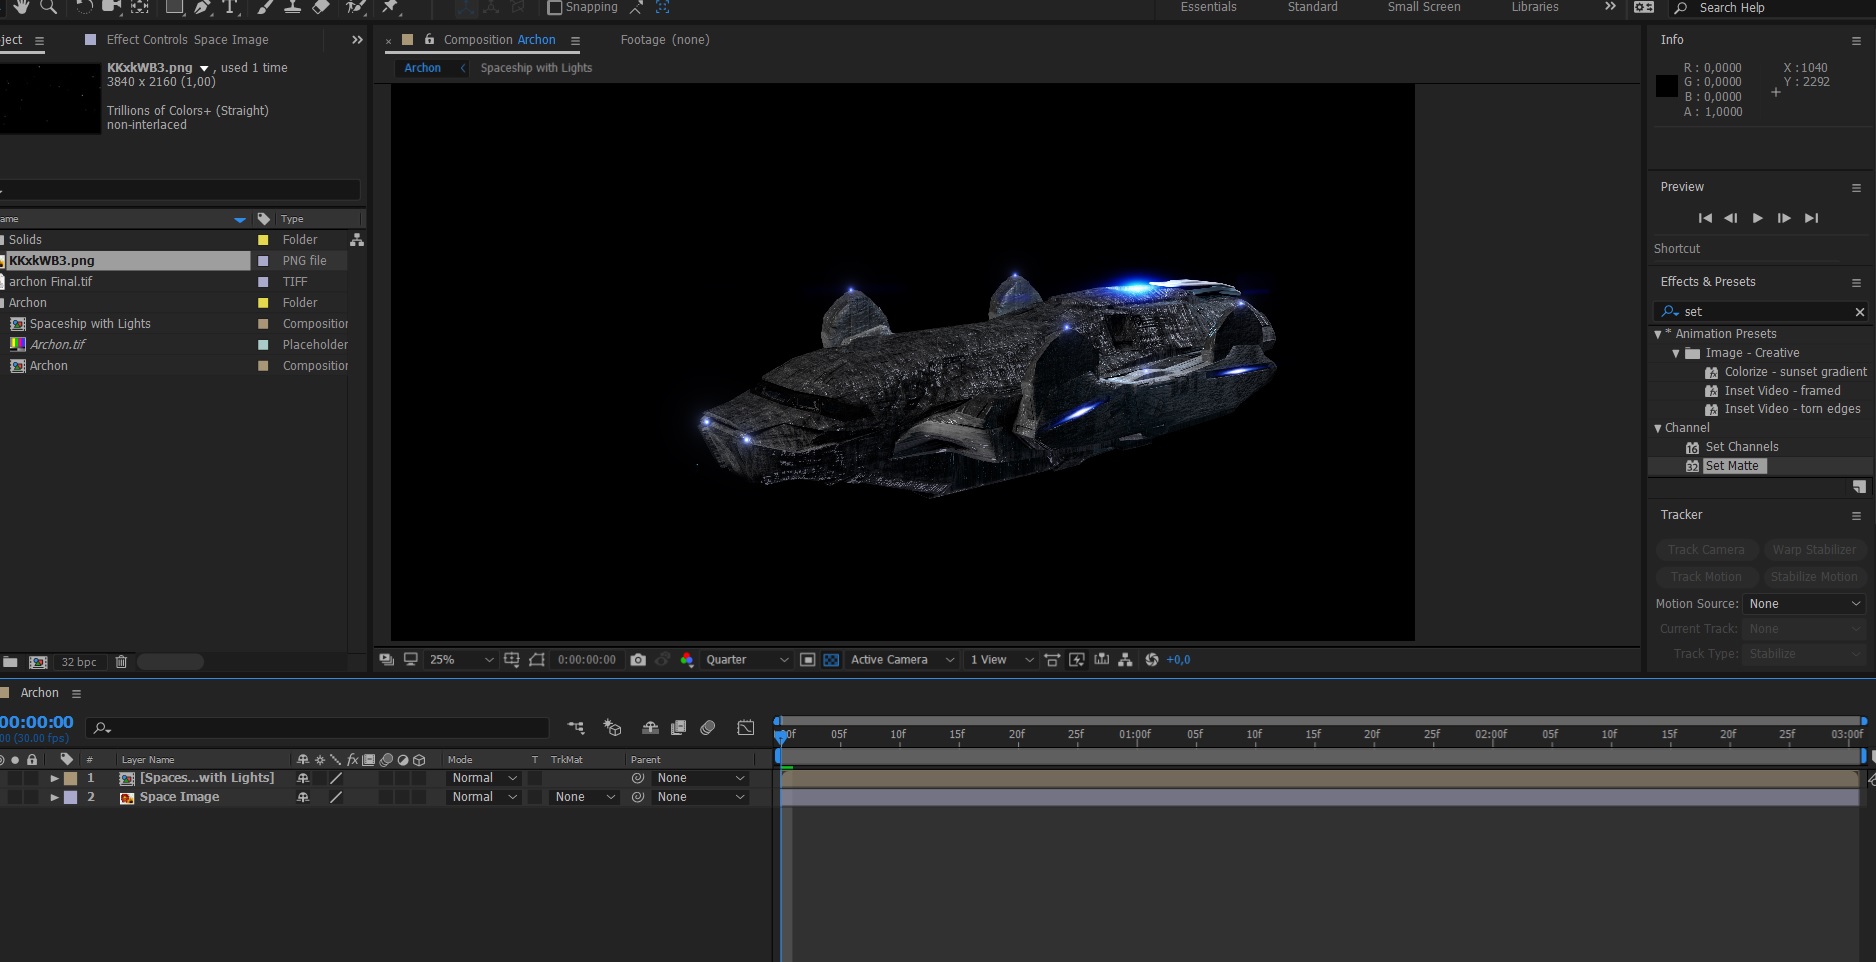The height and width of the screenshot is (962, 1876).
Task: Expand the Space Image layer properties
Action: [55, 797]
